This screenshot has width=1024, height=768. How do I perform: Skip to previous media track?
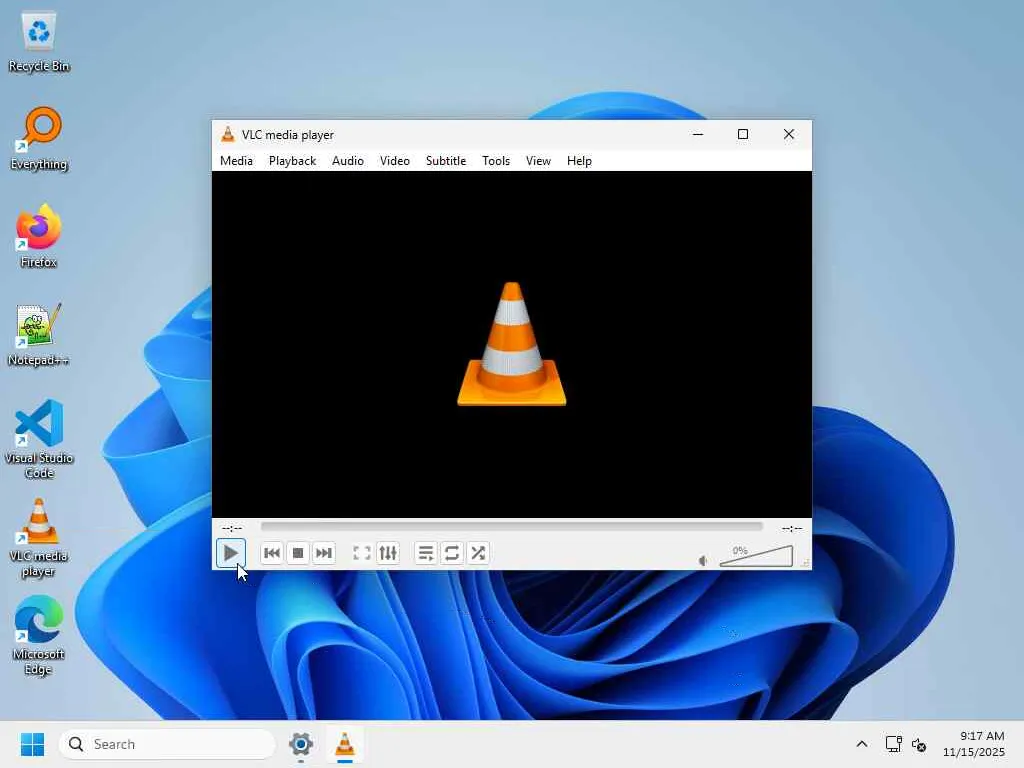[272, 553]
